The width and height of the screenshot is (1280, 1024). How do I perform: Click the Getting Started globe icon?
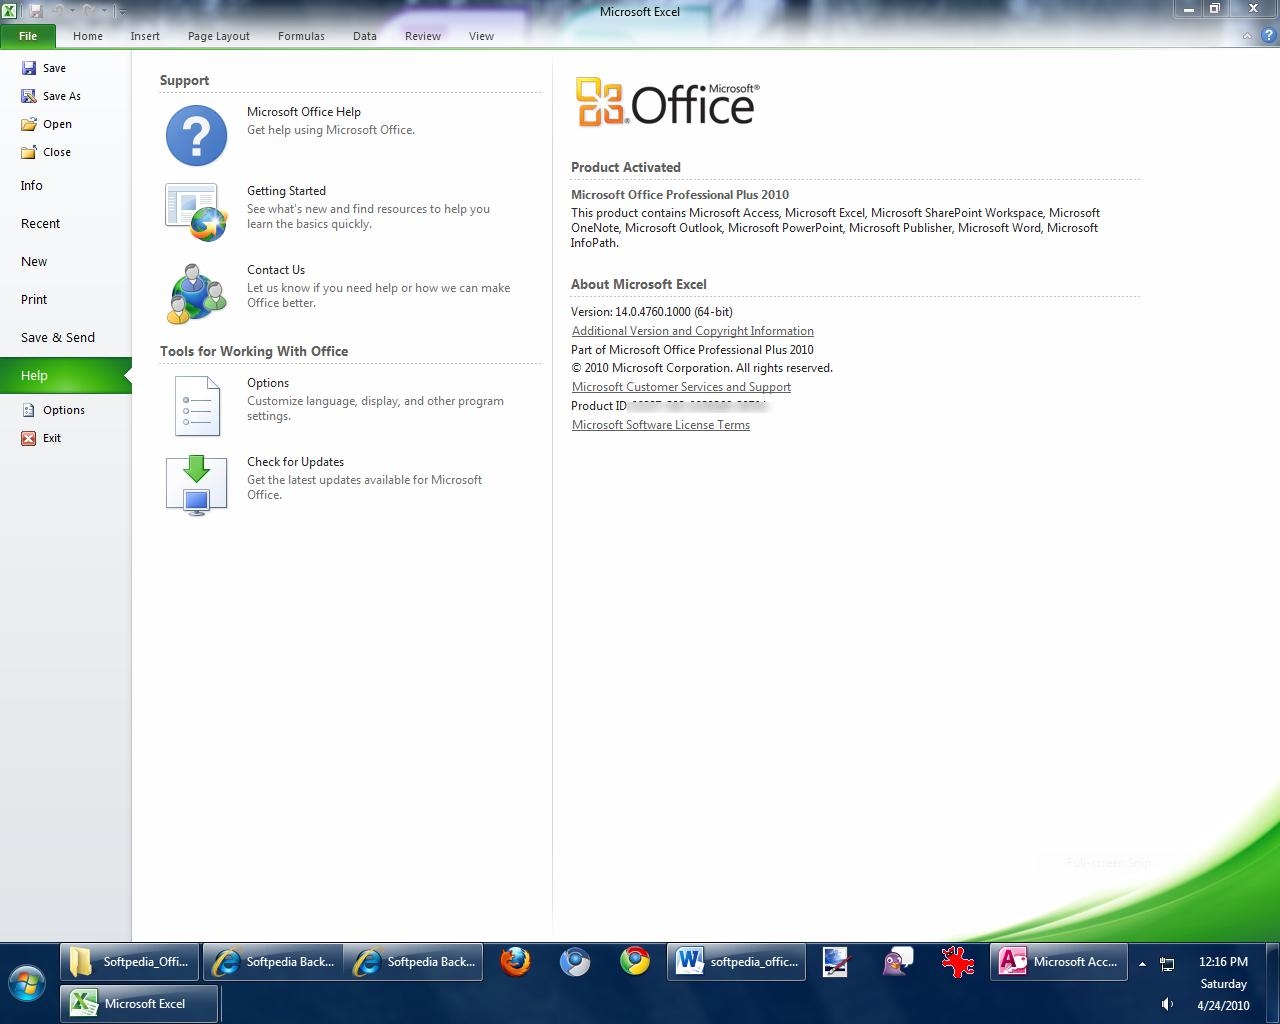[x=196, y=213]
